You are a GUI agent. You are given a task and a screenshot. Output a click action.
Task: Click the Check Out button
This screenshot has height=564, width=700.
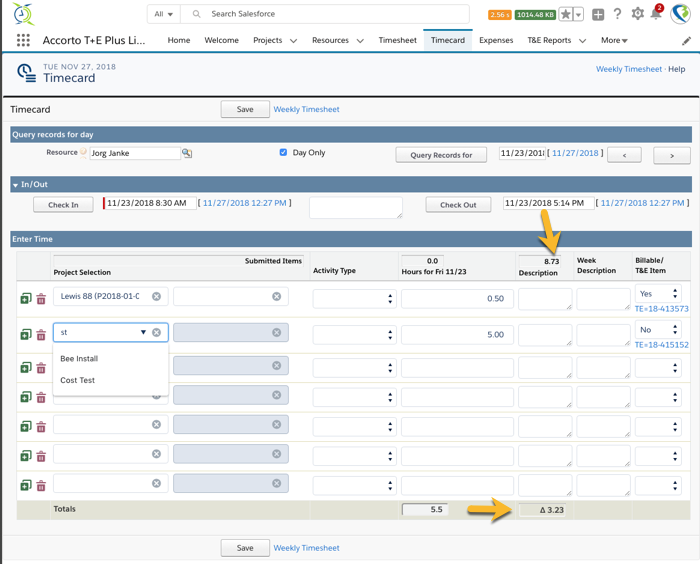pos(458,205)
